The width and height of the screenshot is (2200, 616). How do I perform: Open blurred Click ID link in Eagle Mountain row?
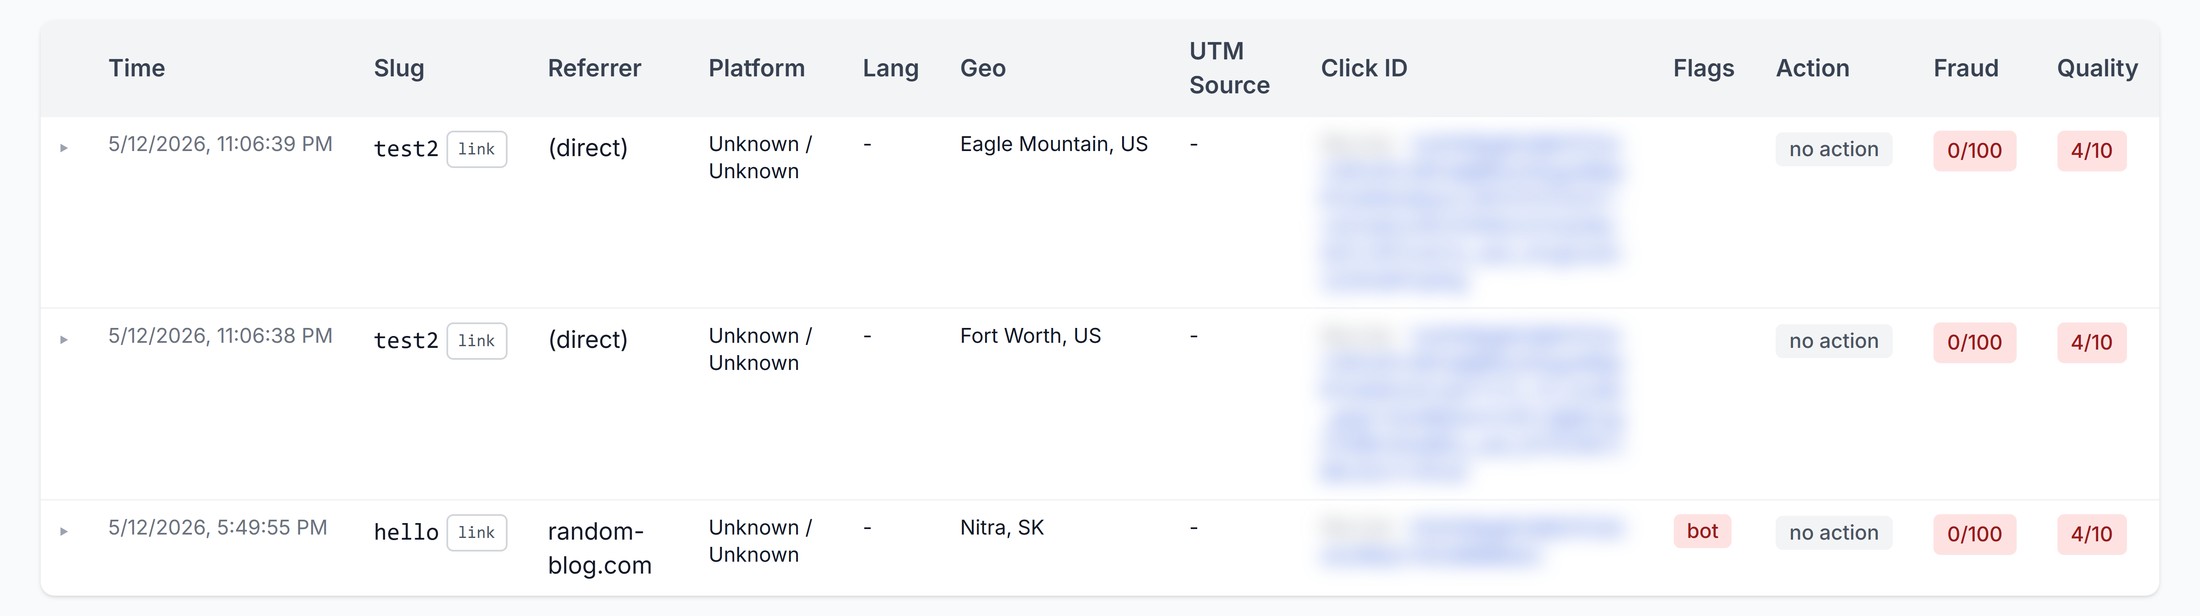1470,212
